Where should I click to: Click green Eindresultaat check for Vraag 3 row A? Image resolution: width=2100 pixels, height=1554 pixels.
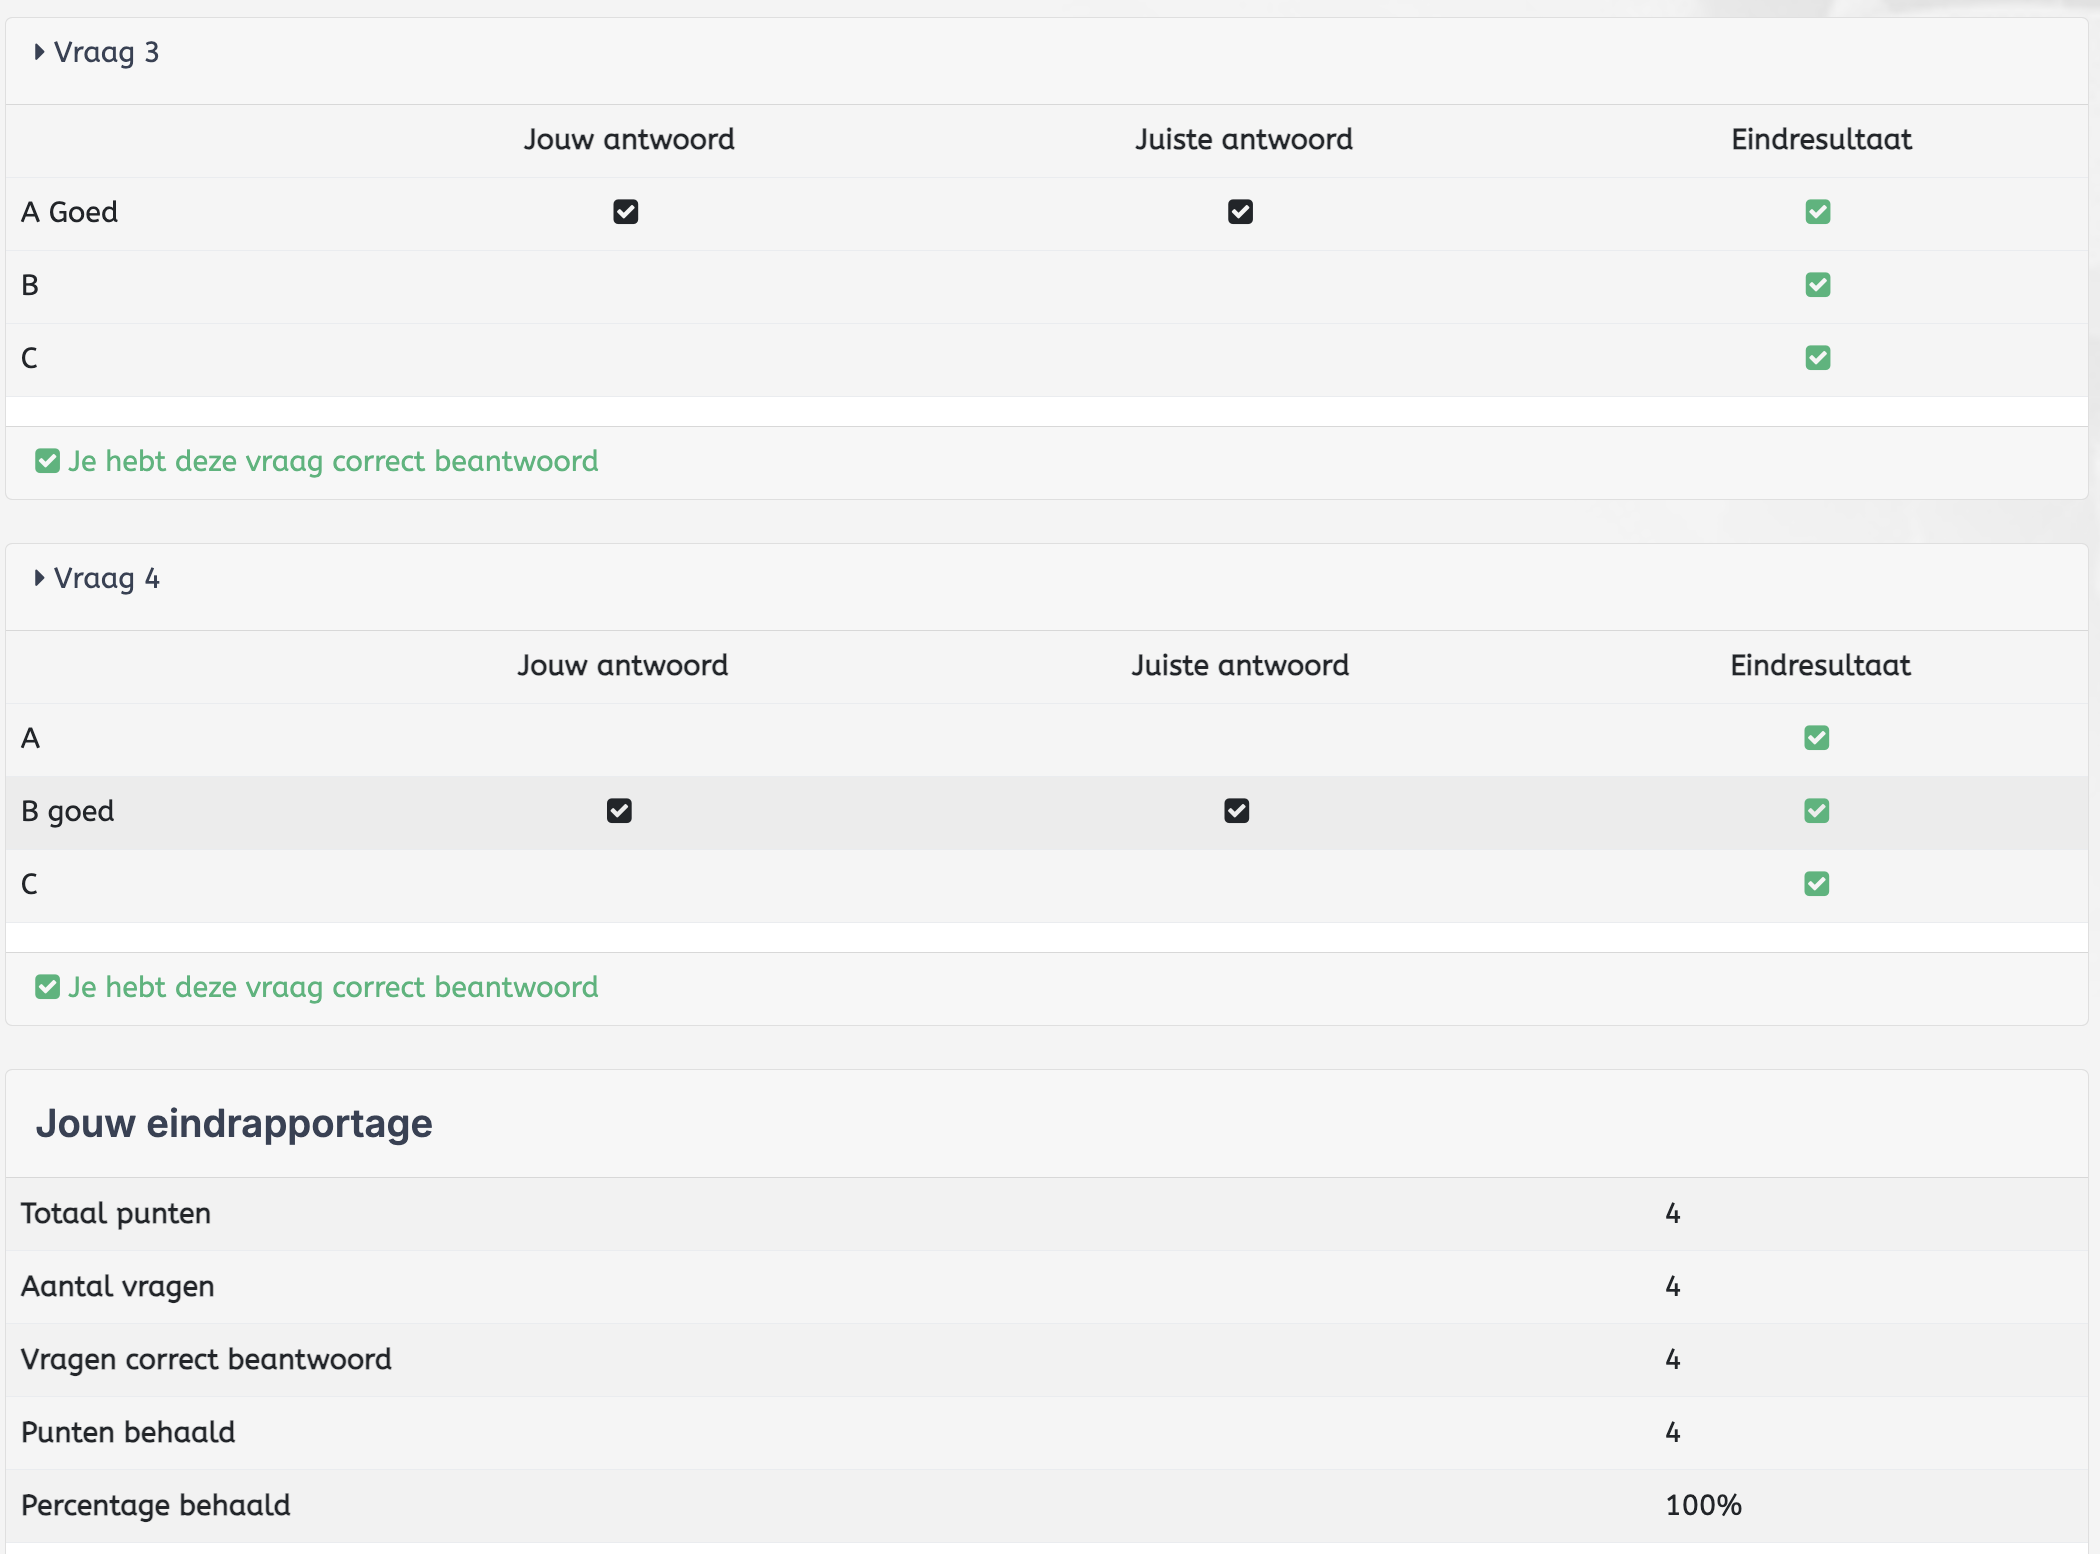point(1817,212)
